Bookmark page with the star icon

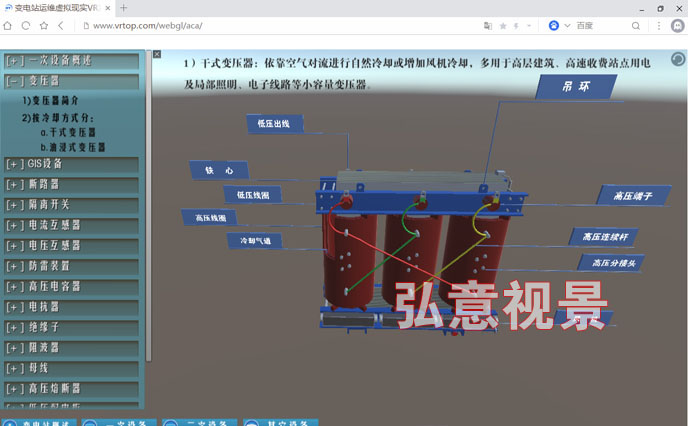[502, 25]
